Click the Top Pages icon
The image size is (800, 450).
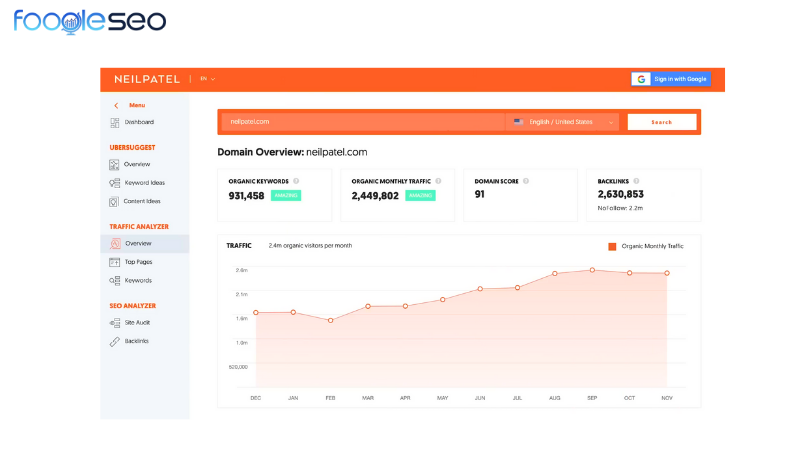pyautogui.click(x=115, y=262)
